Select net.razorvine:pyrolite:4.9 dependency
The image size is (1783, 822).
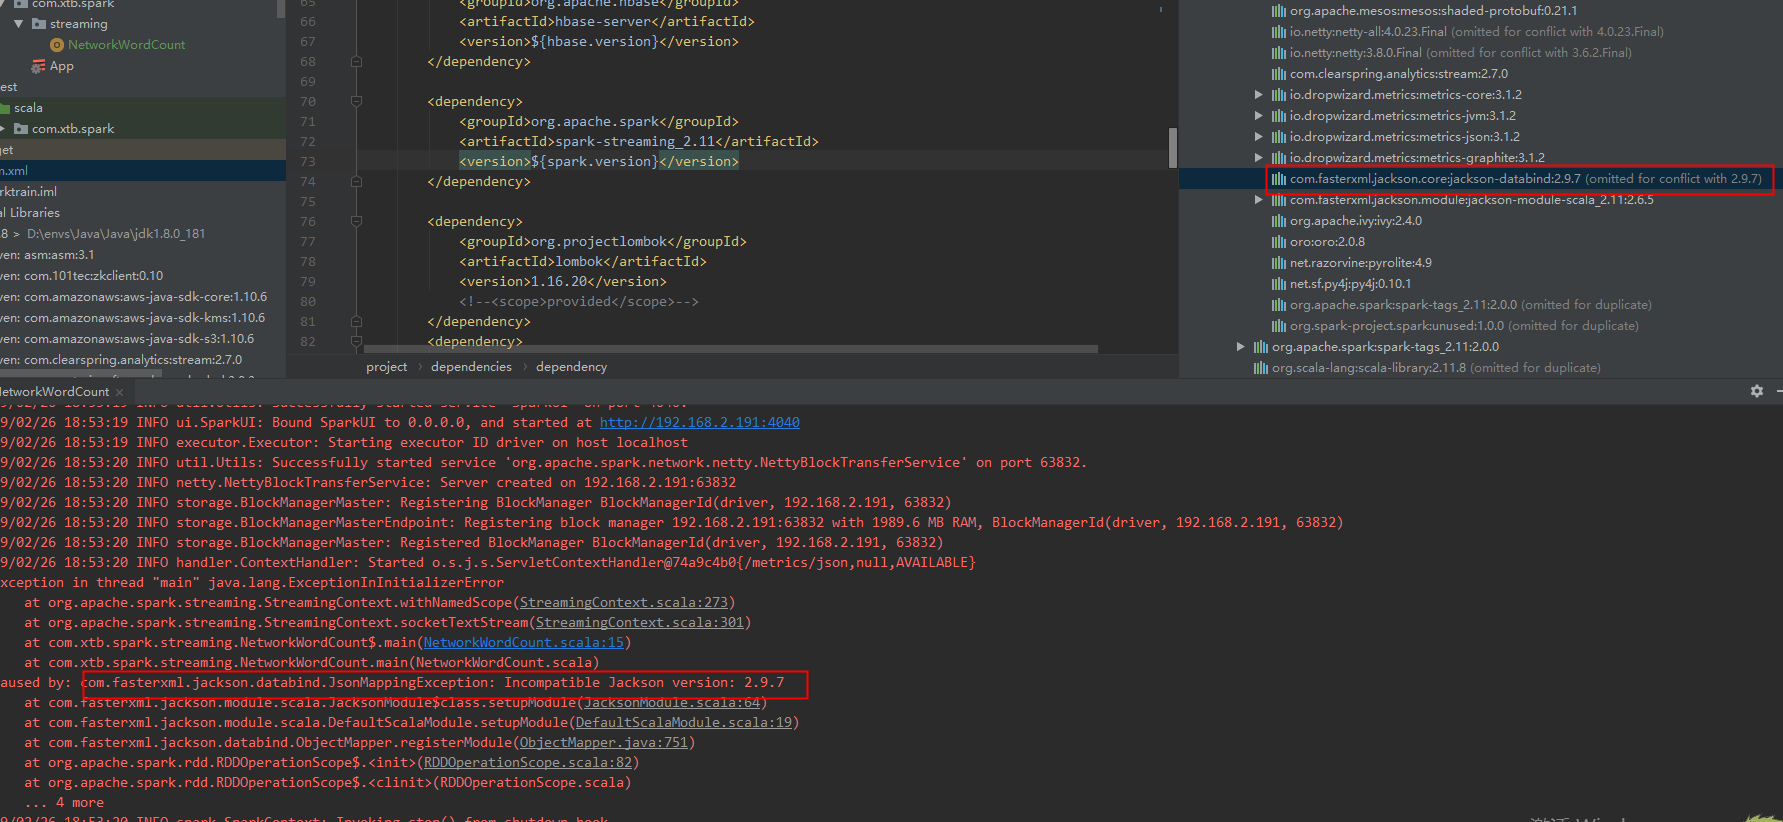[x=1360, y=263]
